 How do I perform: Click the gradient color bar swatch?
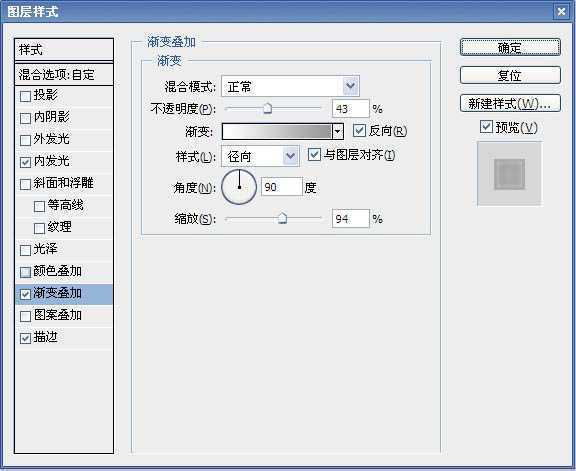pyautogui.click(x=277, y=131)
